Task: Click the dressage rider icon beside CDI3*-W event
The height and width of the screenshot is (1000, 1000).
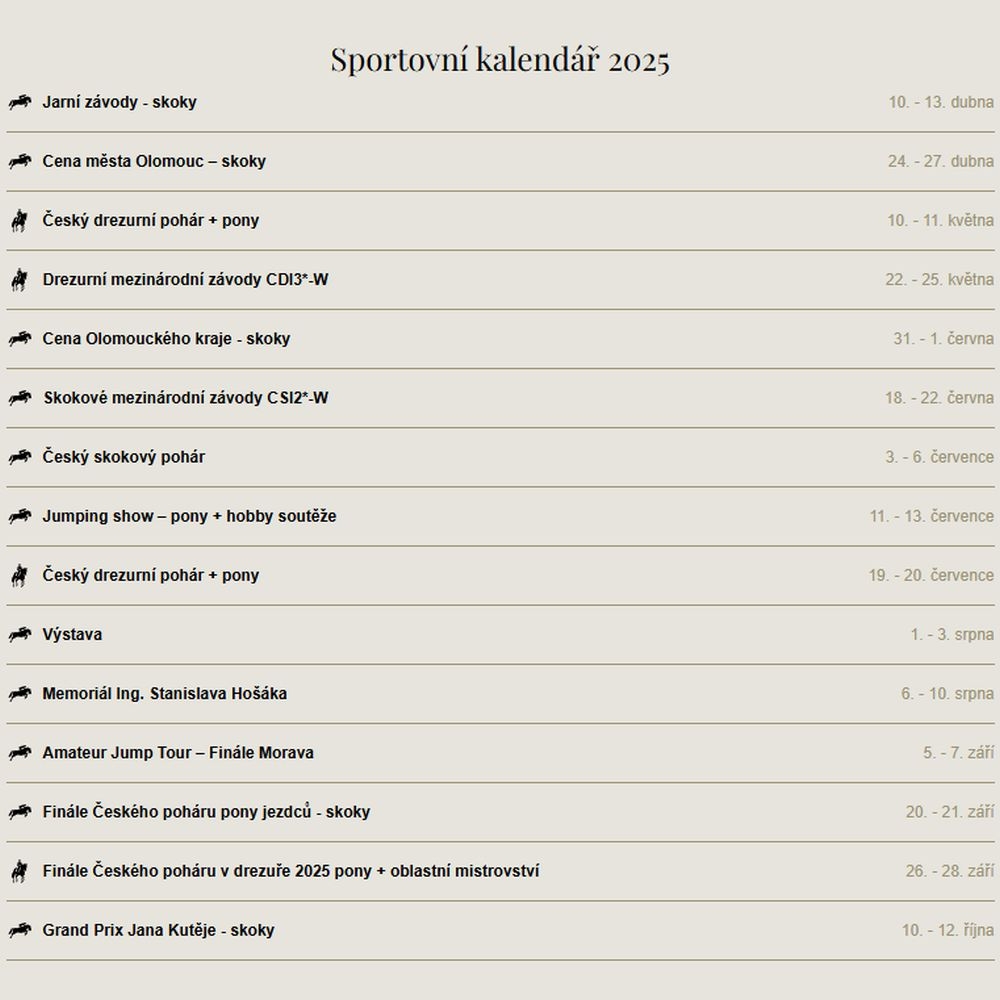Action: (x=20, y=279)
